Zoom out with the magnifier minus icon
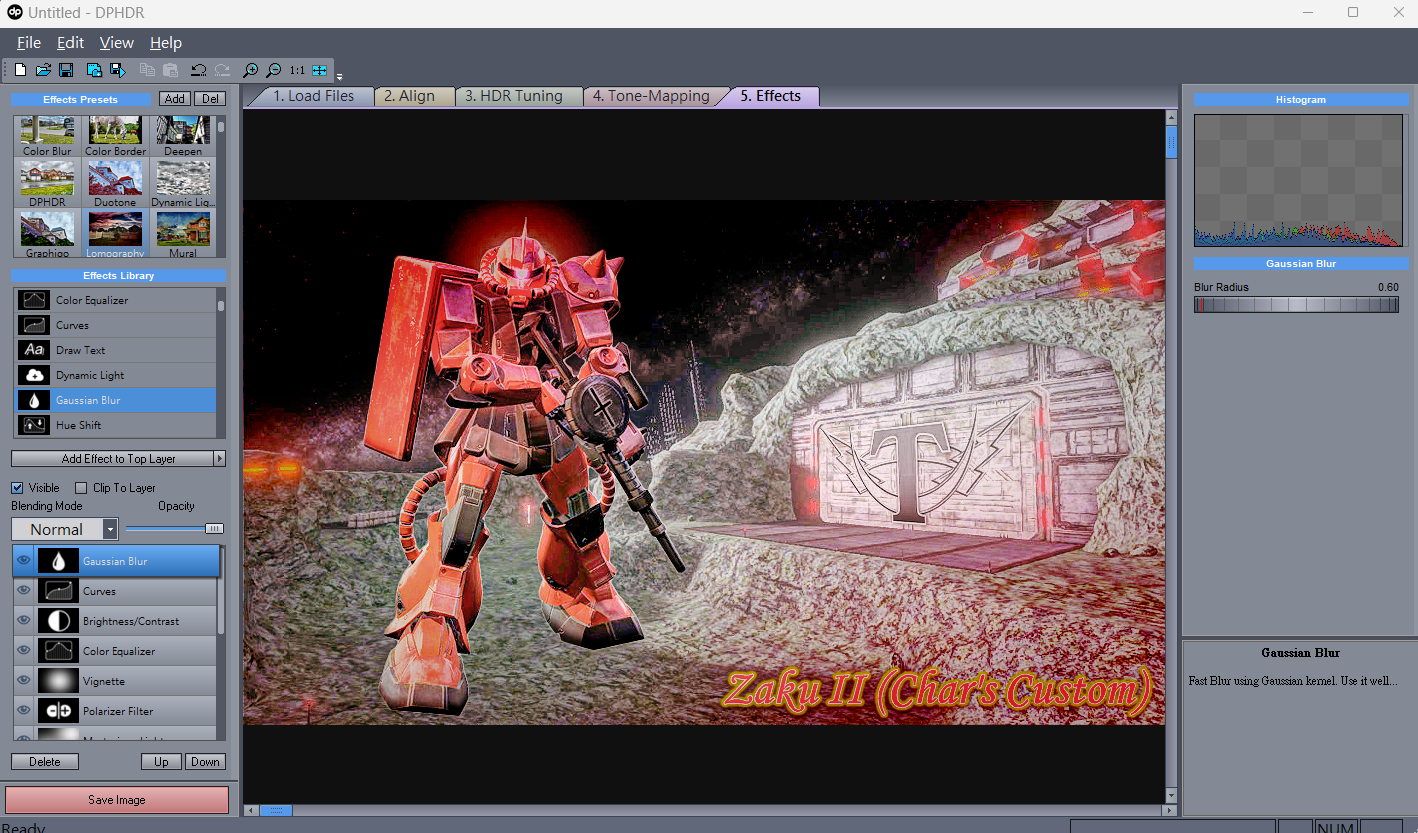Viewport: 1418px width, 833px height. click(x=273, y=70)
